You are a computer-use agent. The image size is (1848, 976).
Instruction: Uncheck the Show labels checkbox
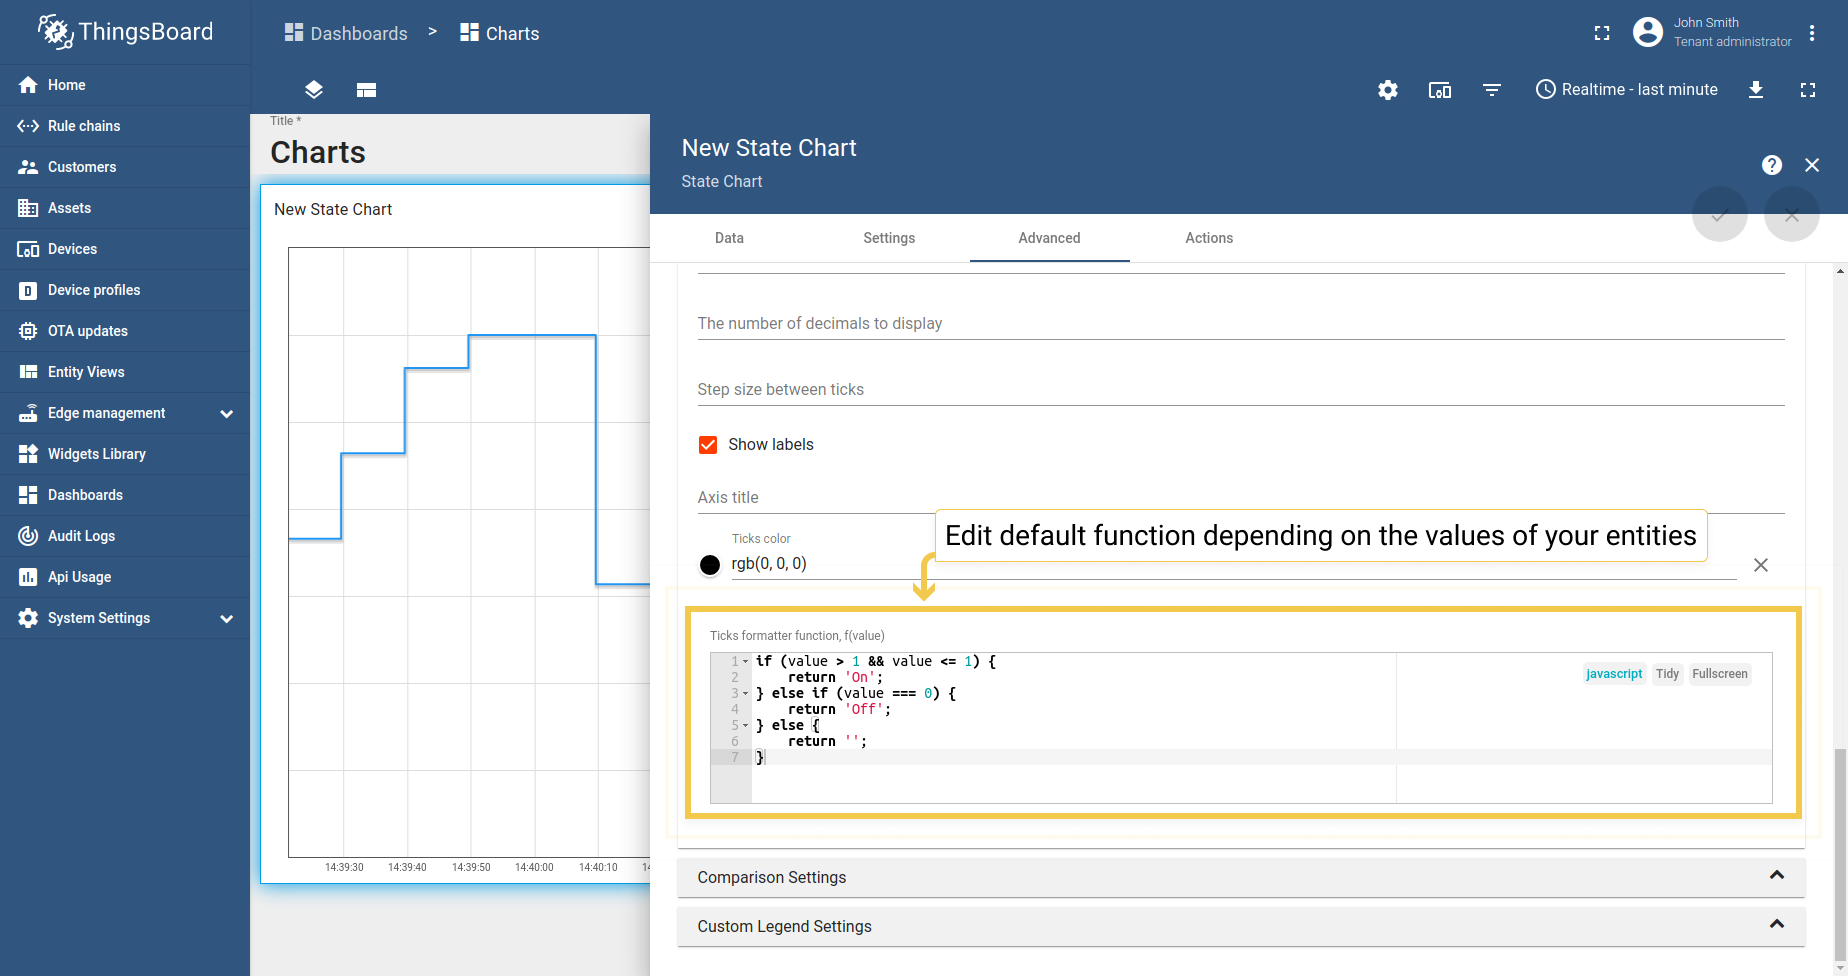click(708, 444)
